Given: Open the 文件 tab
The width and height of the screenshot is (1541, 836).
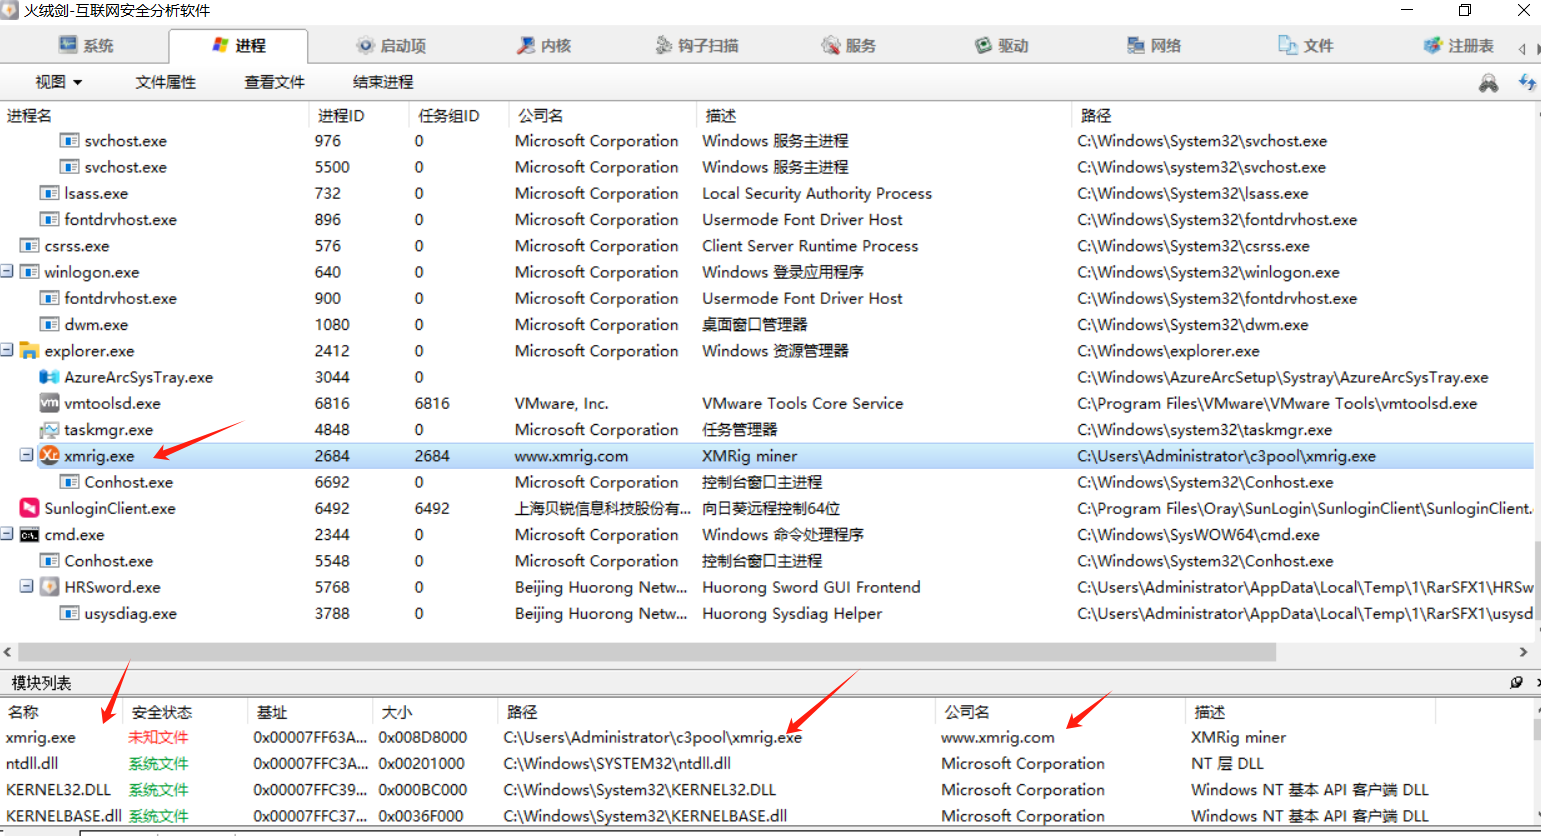Looking at the screenshot, I should point(1306,45).
